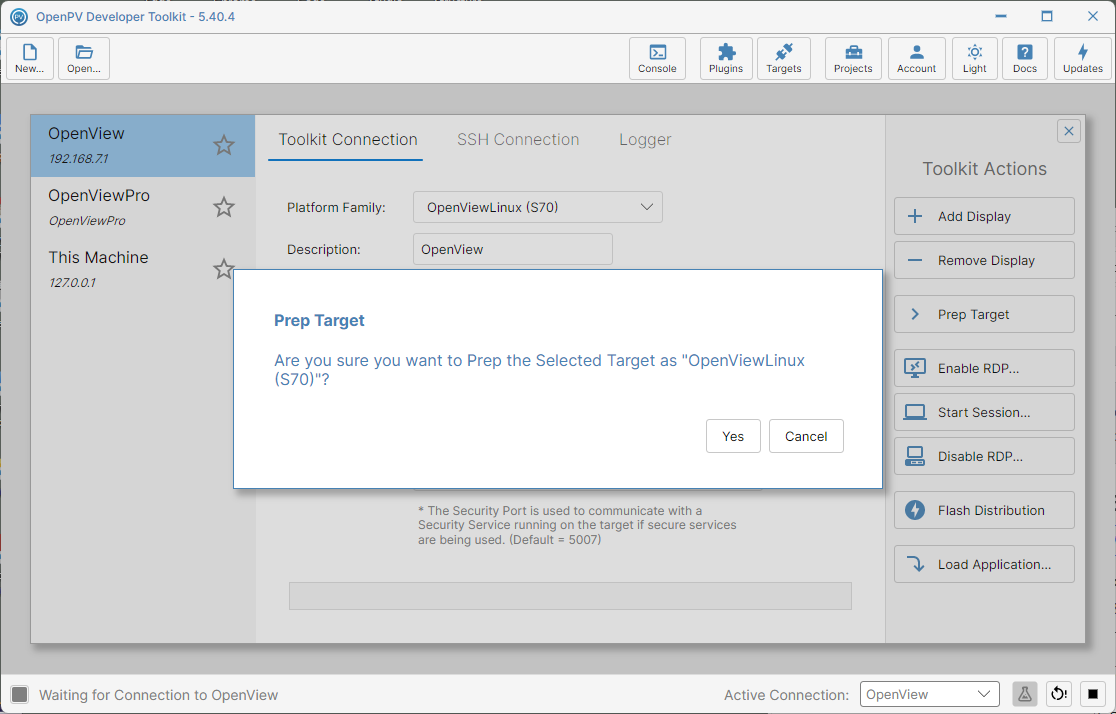The width and height of the screenshot is (1116, 714).
Task: Click the Remove Display button
Action: (x=984, y=261)
